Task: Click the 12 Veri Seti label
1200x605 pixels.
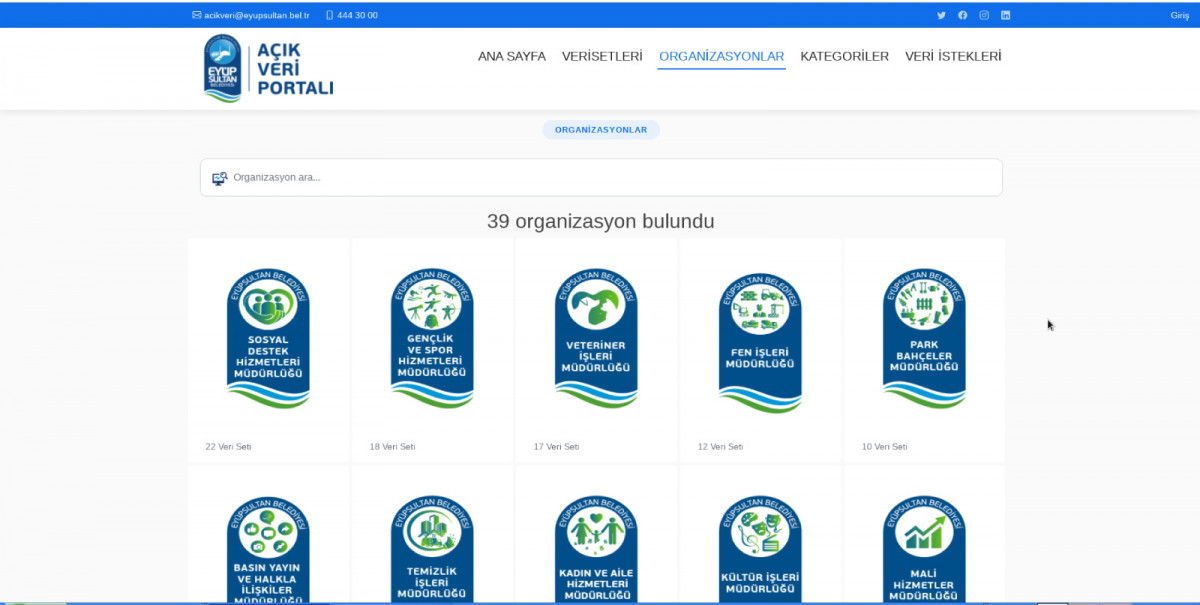Action: click(720, 447)
